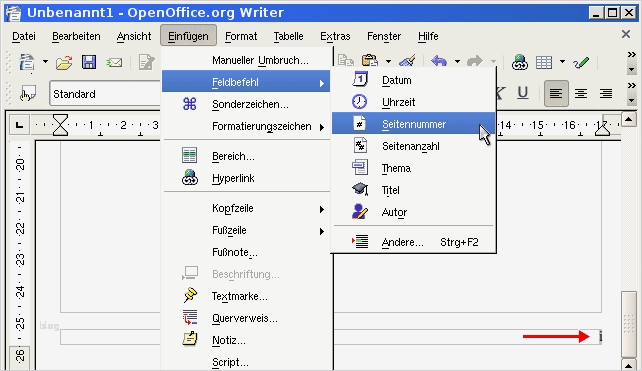The height and width of the screenshot is (371, 642).
Task: Click the Styles and Formatting icon
Action: click(x=28, y=94)
